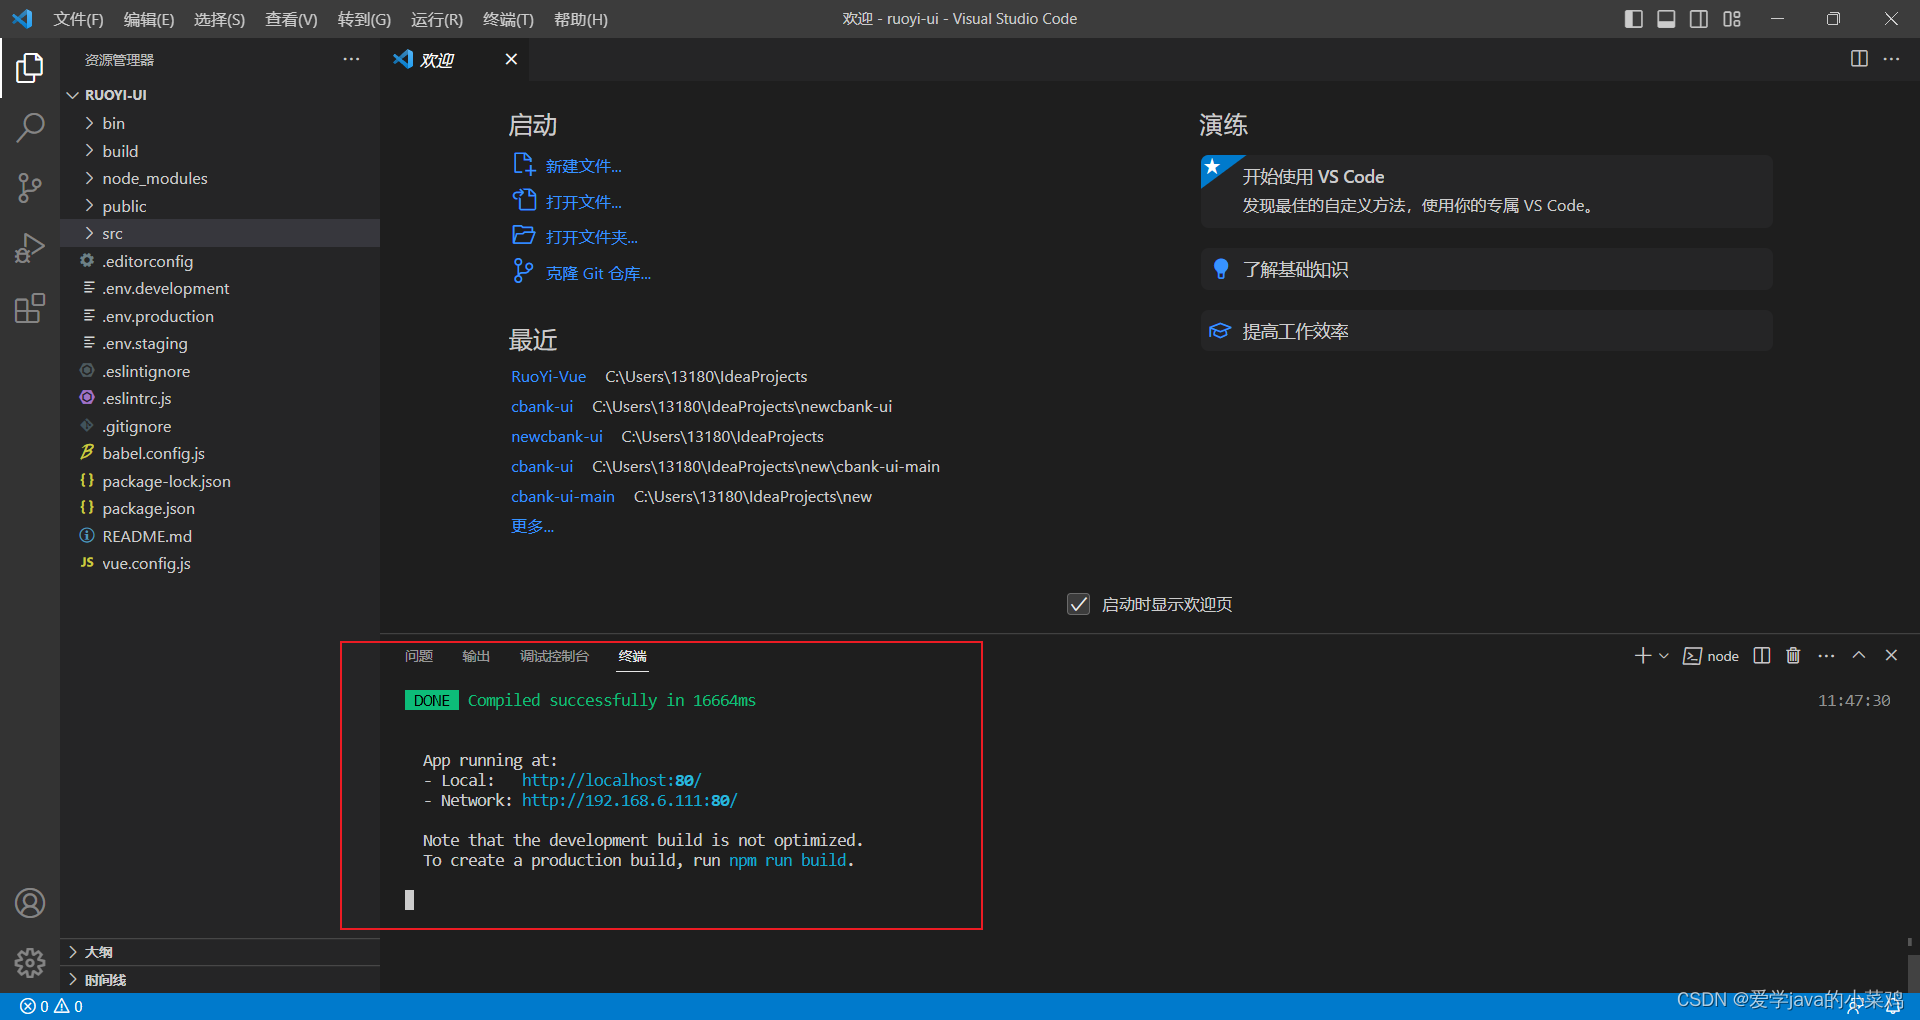Open 了解基础知识 walkthrough
This screenshot has width=1920, height=1020.
1486,269
